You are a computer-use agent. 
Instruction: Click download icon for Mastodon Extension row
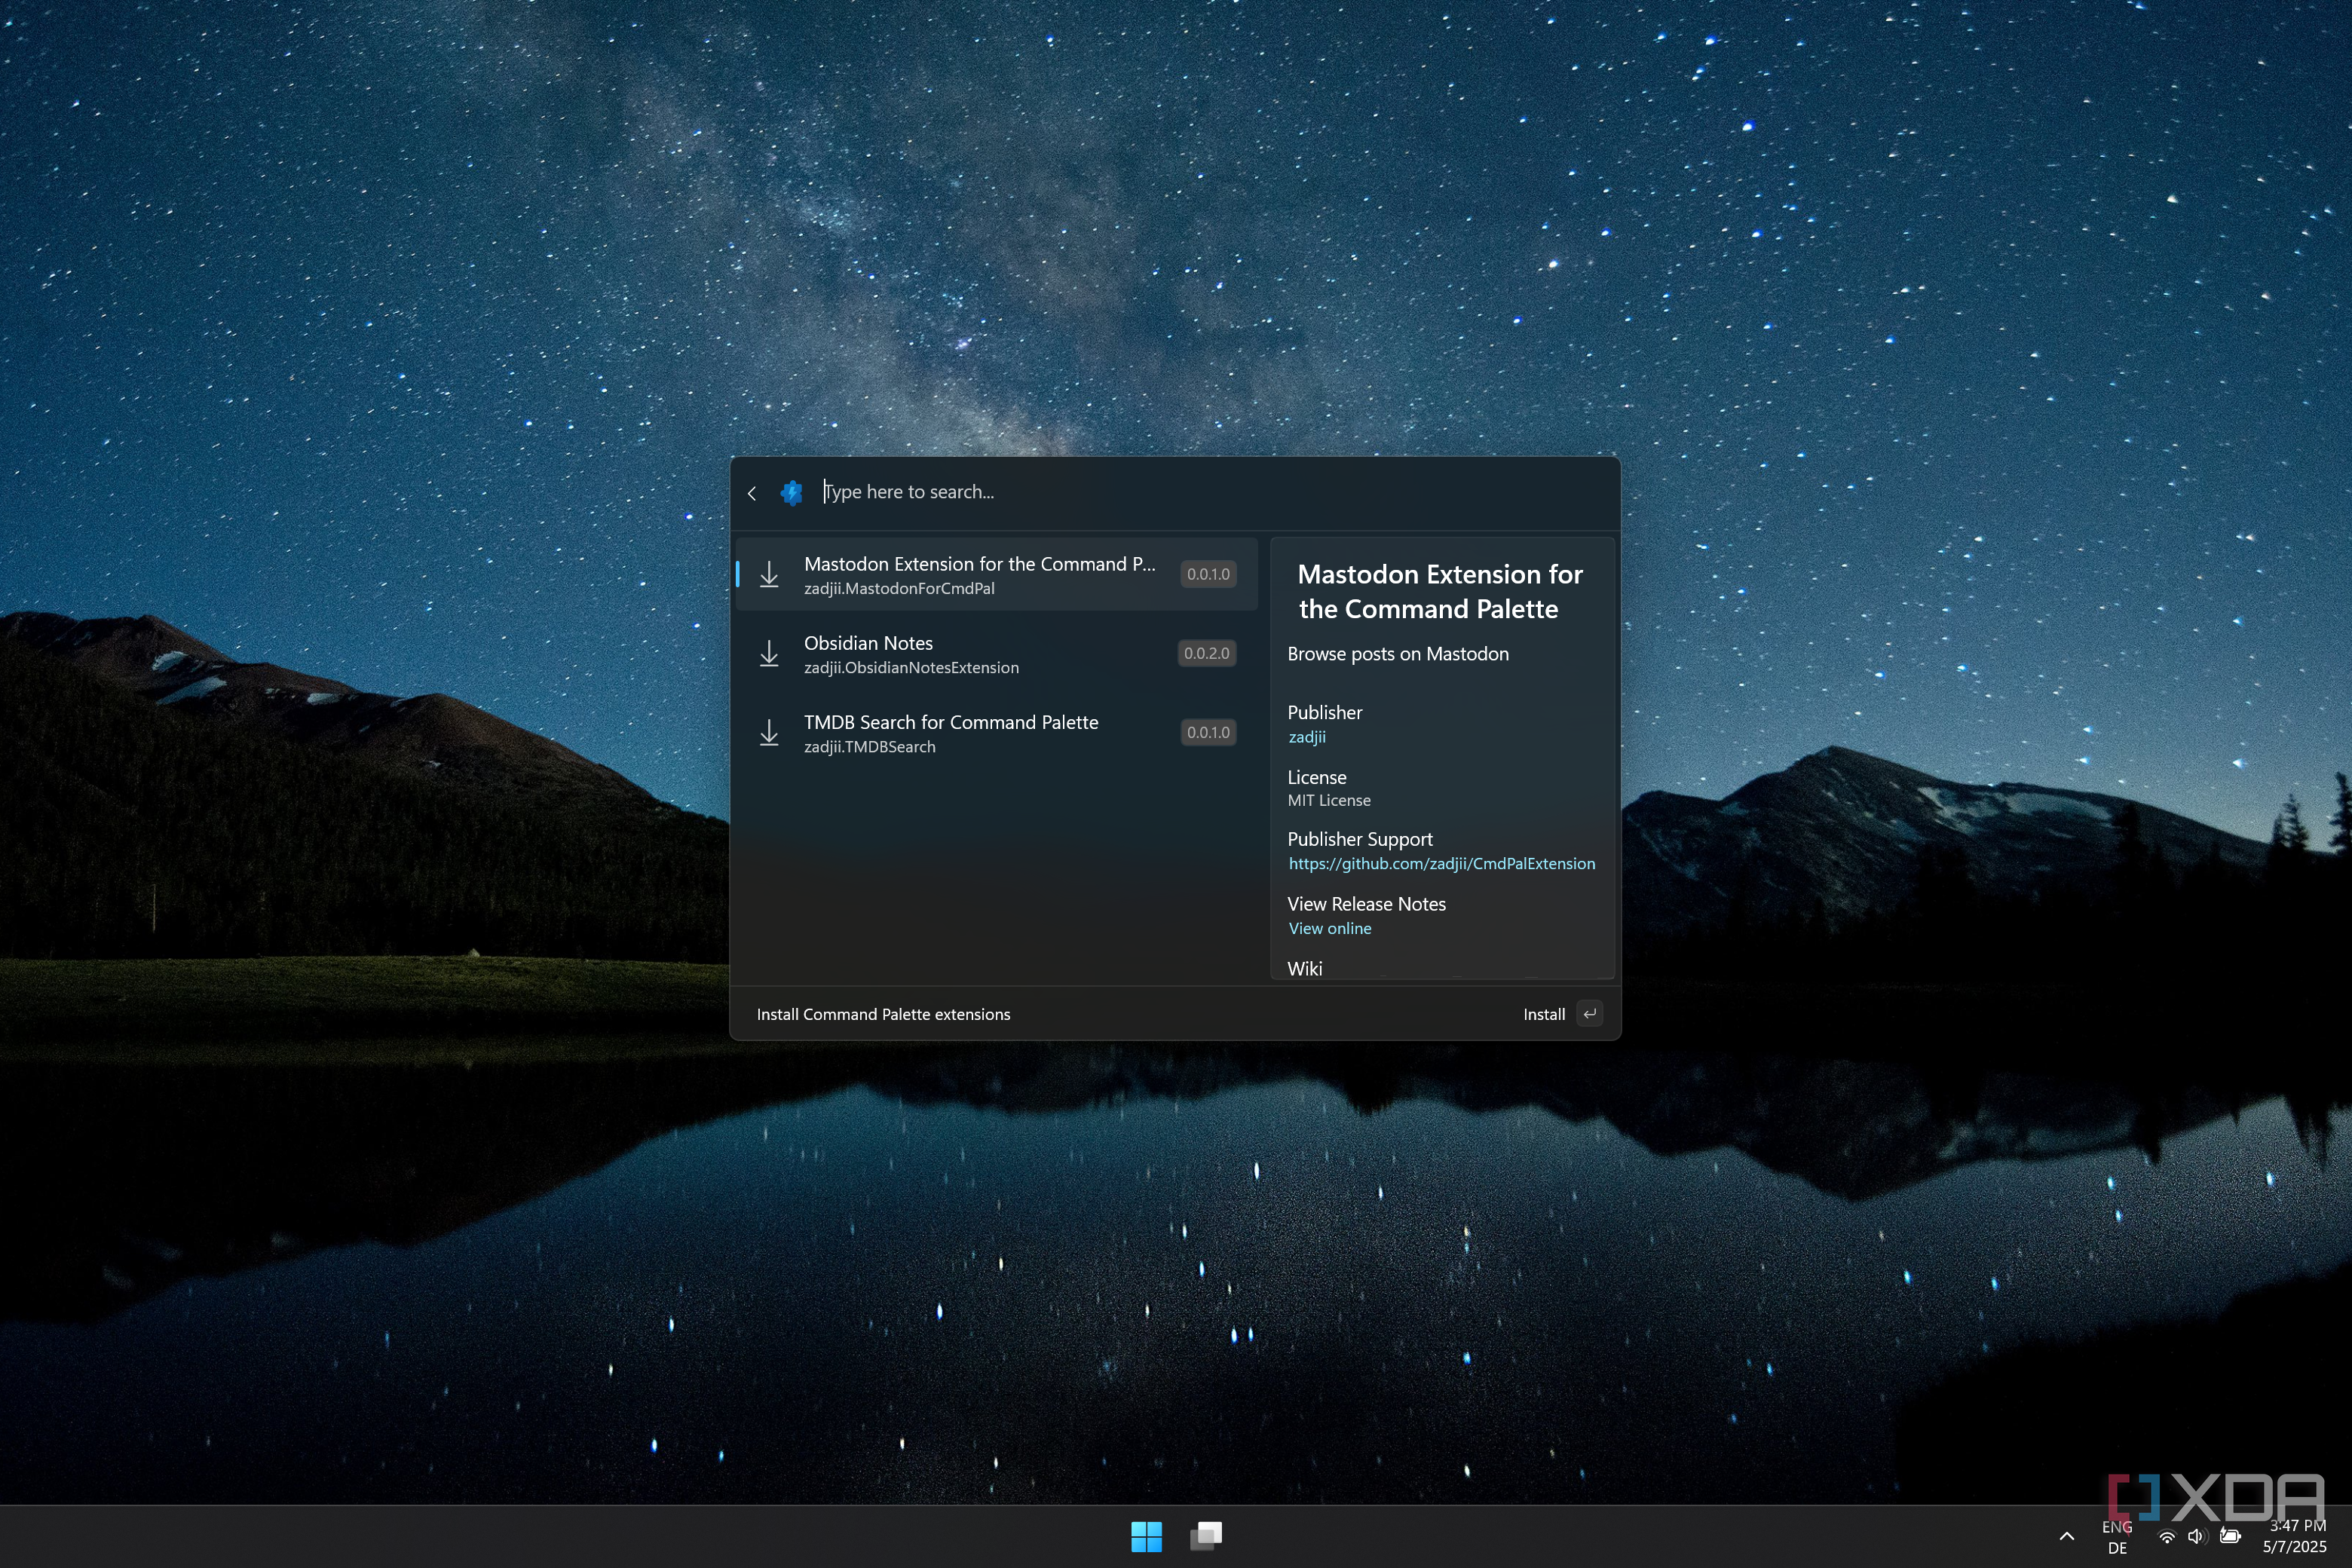click(x=769, y=575)
